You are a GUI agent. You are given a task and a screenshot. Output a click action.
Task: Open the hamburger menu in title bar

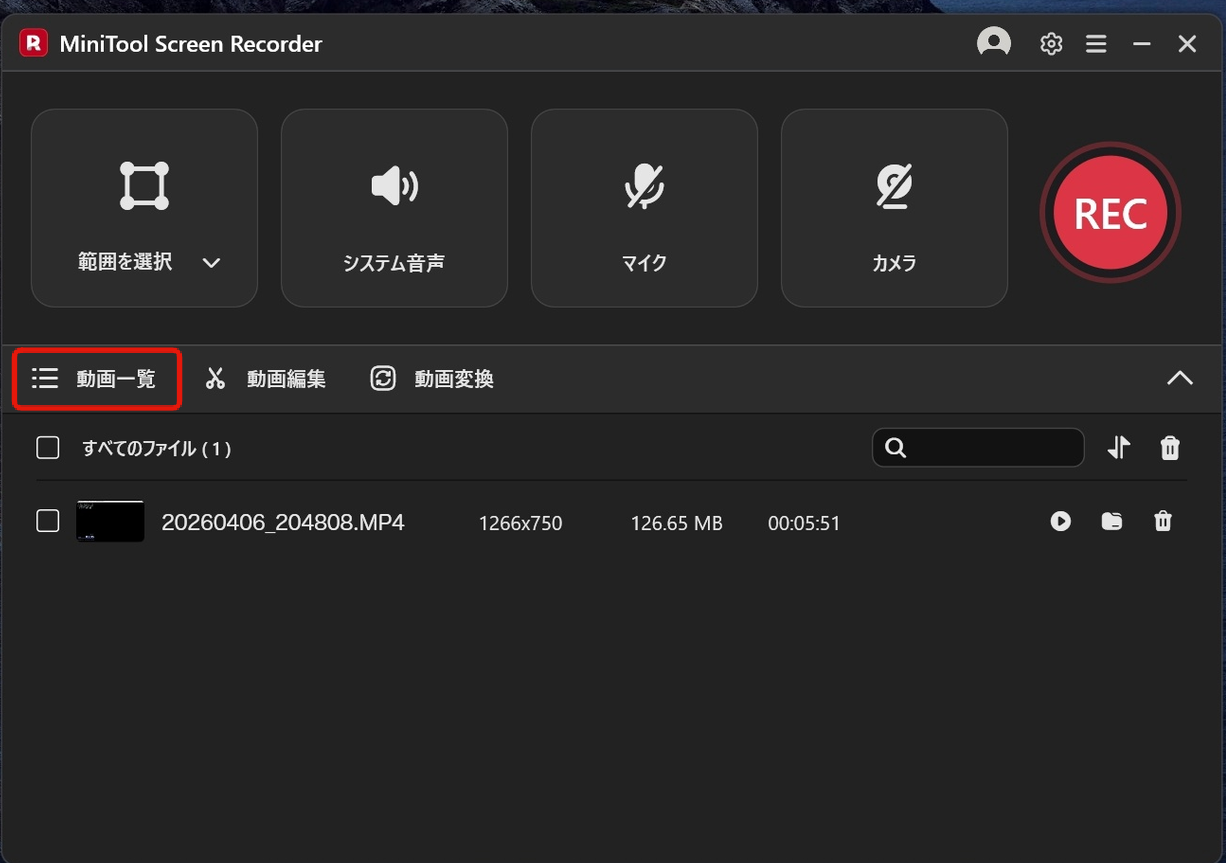(x=1096, y=44)
